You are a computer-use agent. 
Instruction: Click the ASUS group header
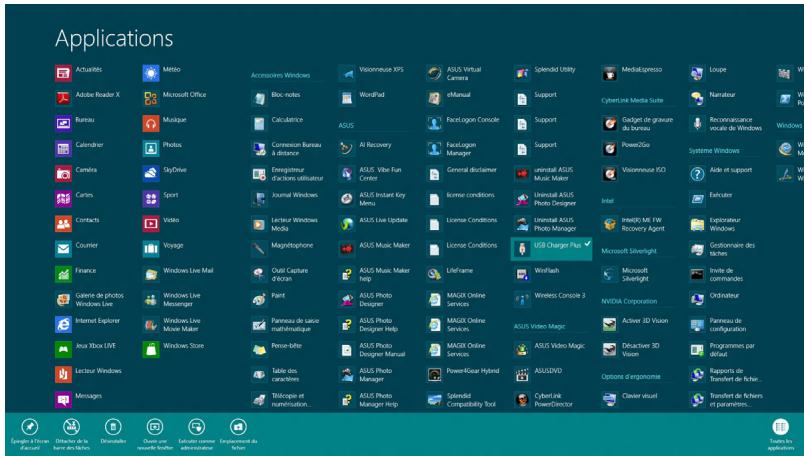(x=346, y=126)
